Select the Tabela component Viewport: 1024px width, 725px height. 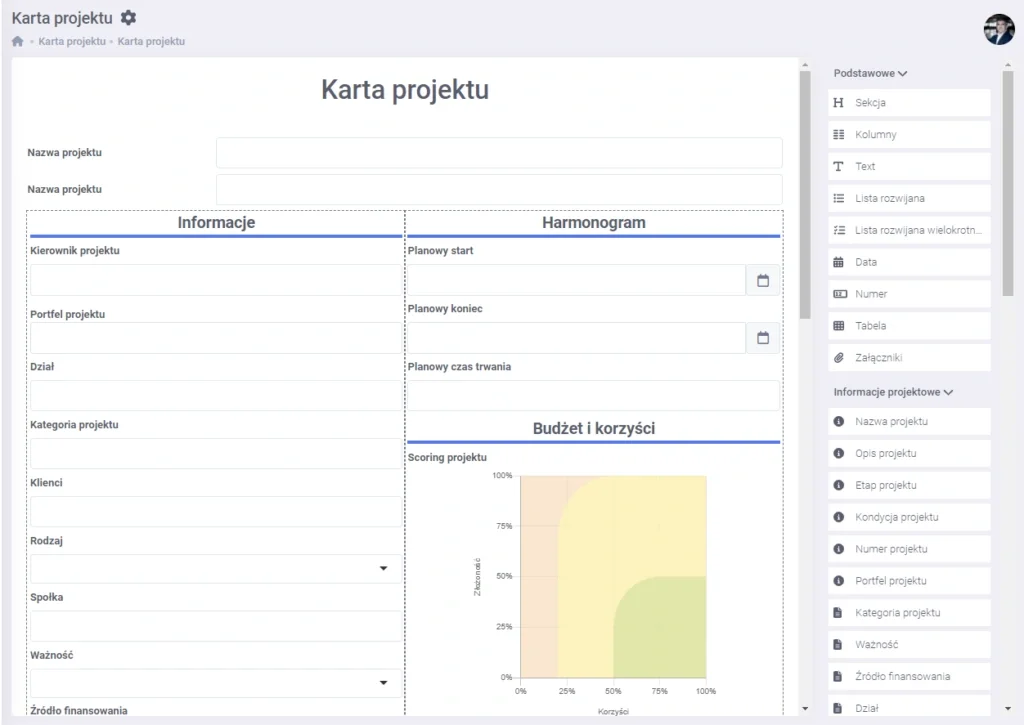[909, 326]
